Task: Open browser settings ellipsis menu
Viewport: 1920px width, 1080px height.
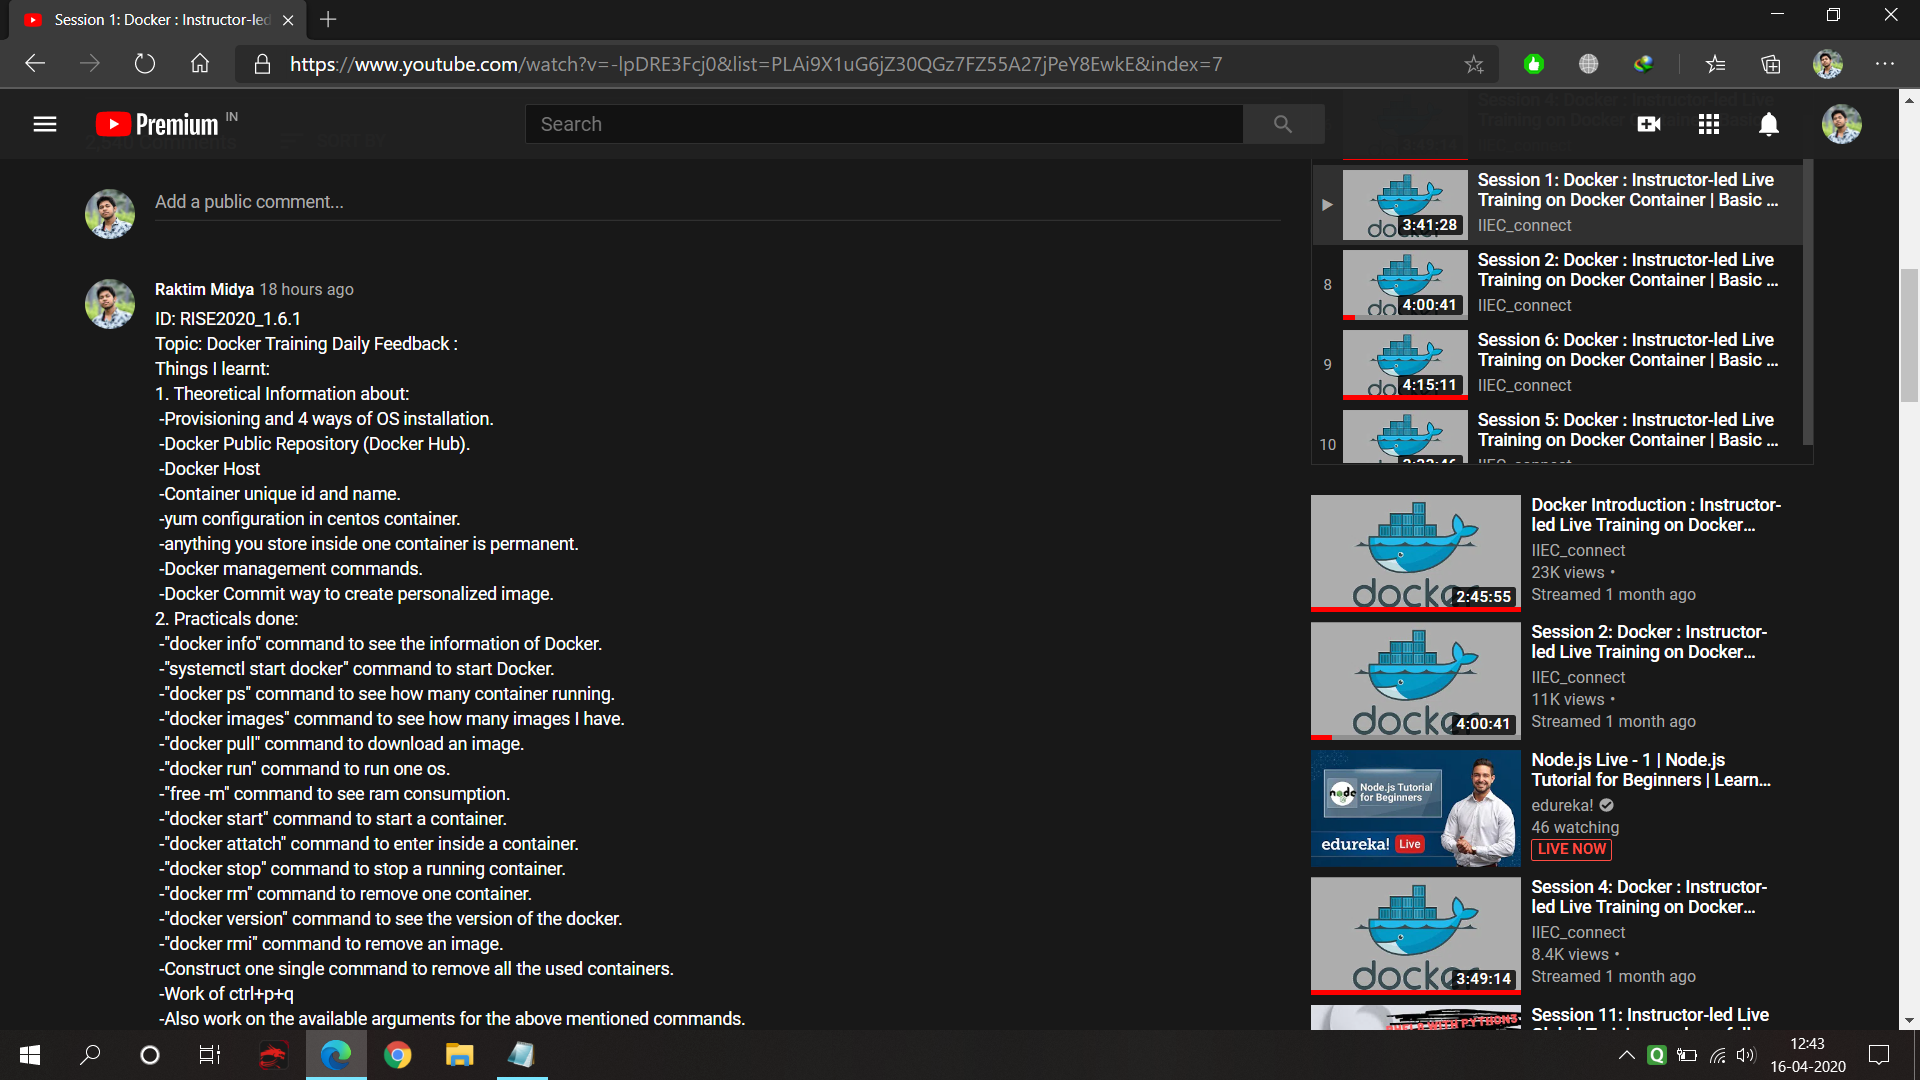Action: click(1885, 64)
